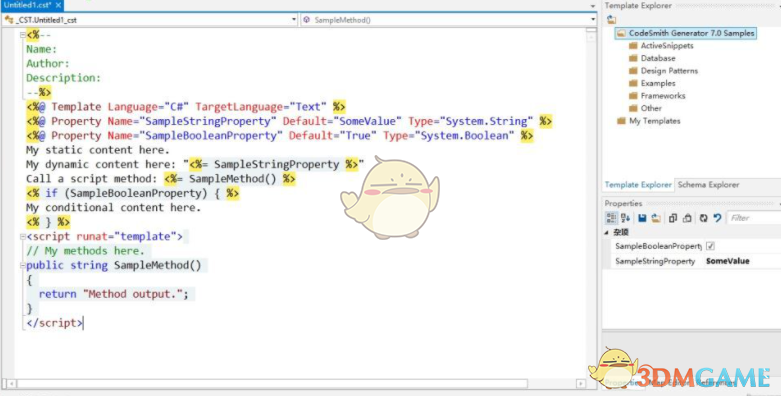Click the Template Language="C#" directive line
This screenshot has width=781, height=396.
tap(186, 107)
